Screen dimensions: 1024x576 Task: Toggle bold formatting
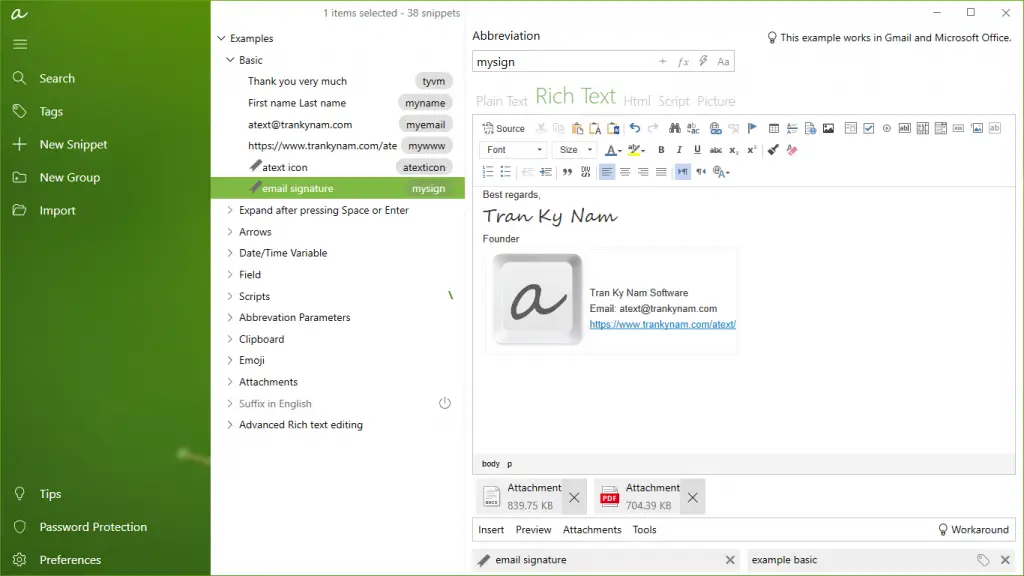coord(661,150)
